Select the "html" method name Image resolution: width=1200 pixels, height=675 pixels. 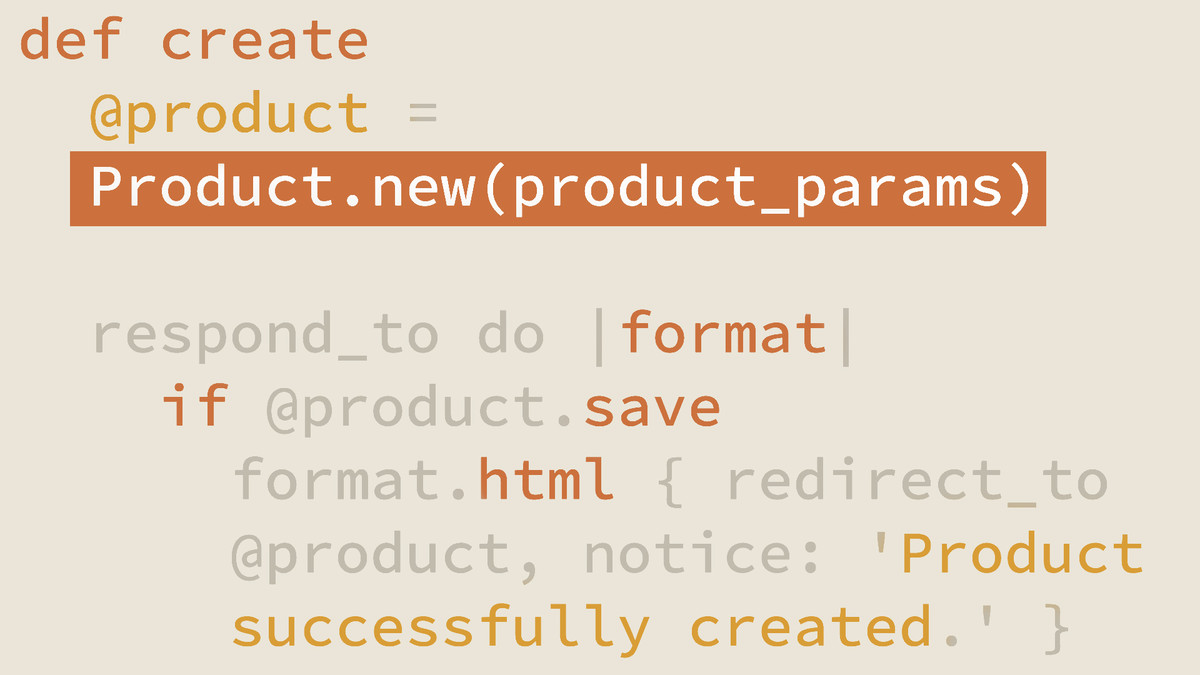click(545, 481)
